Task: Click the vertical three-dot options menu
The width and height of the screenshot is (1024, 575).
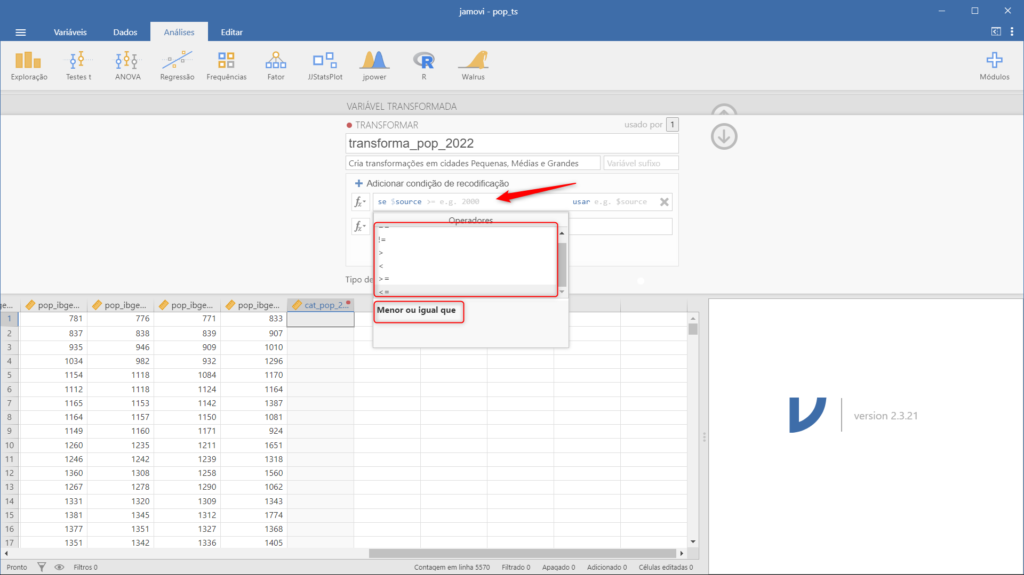Action: coord(1012,31)
